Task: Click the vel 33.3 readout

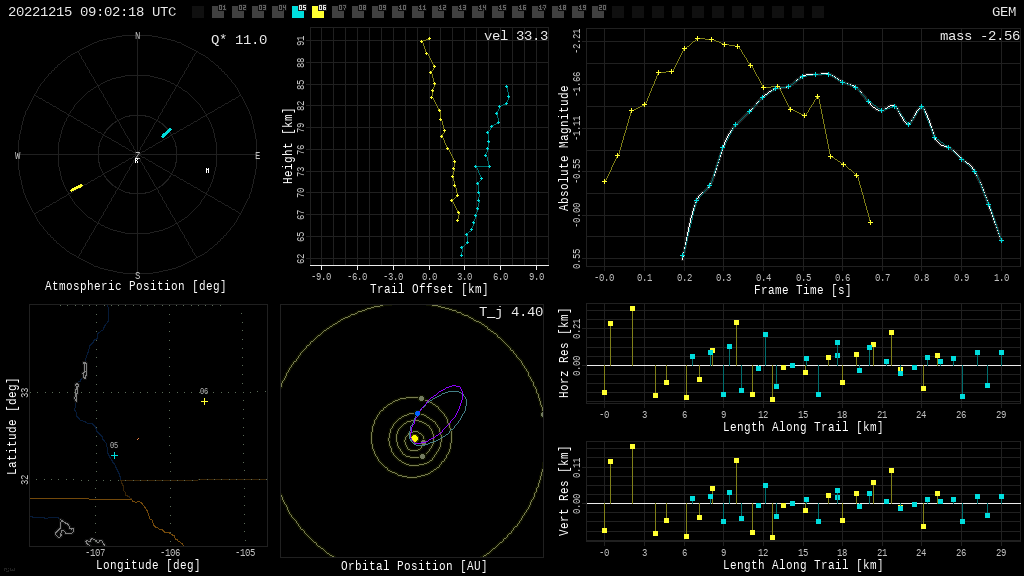Action: click(515, 36)
